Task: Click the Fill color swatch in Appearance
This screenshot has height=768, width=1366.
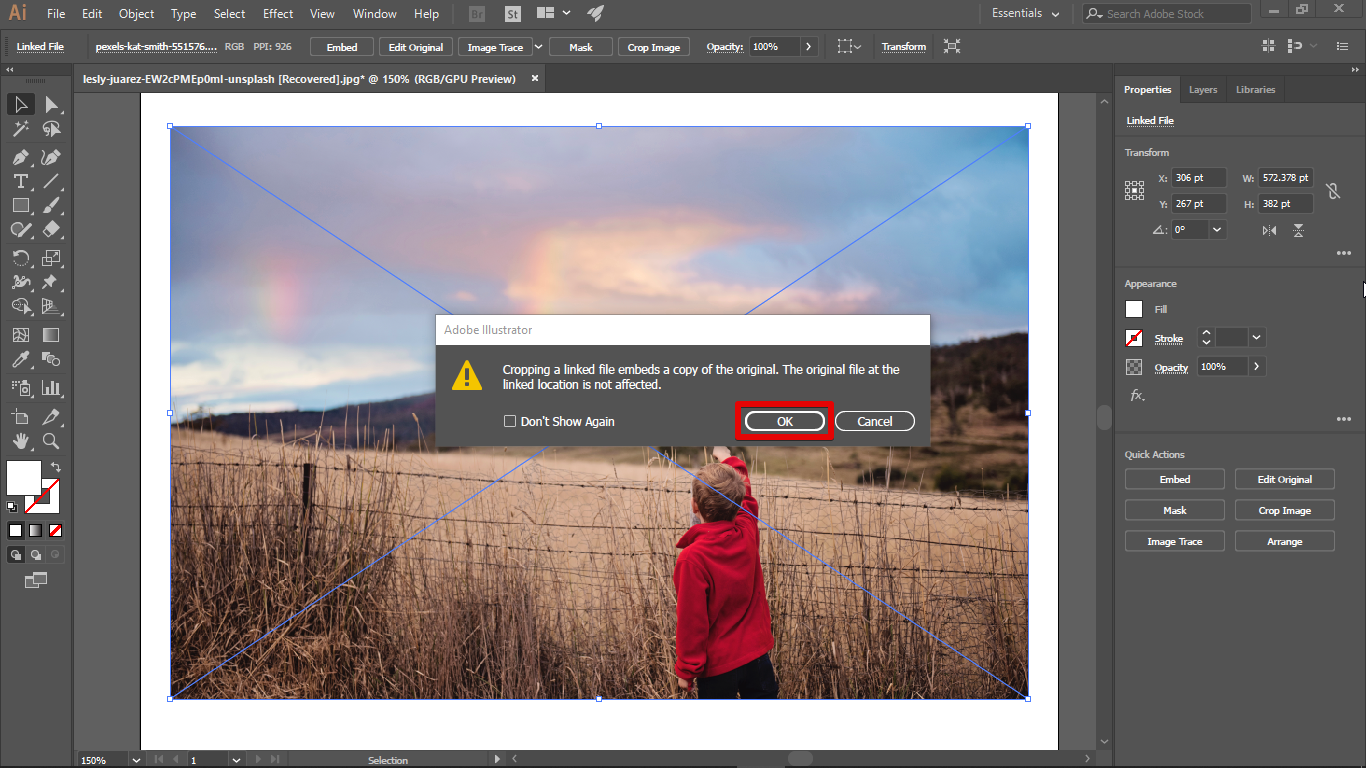Action: click(1134, 310)
